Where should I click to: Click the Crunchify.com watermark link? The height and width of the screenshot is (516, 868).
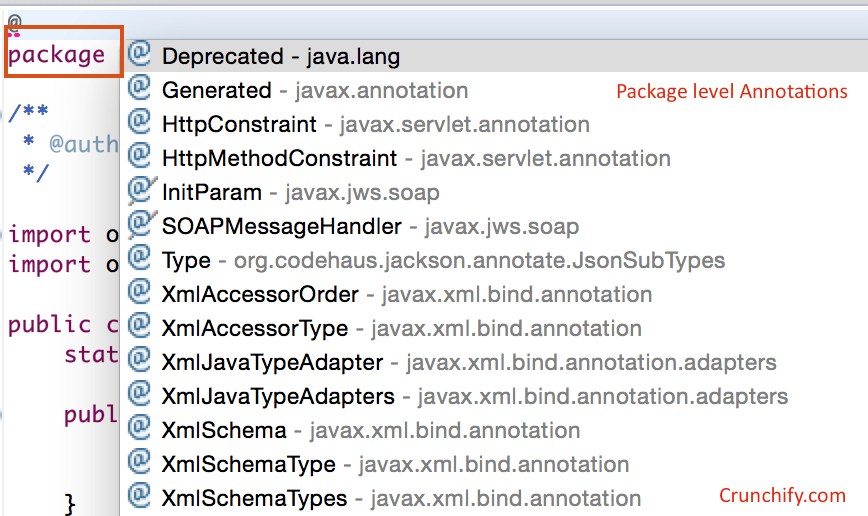tap(782, 495)
